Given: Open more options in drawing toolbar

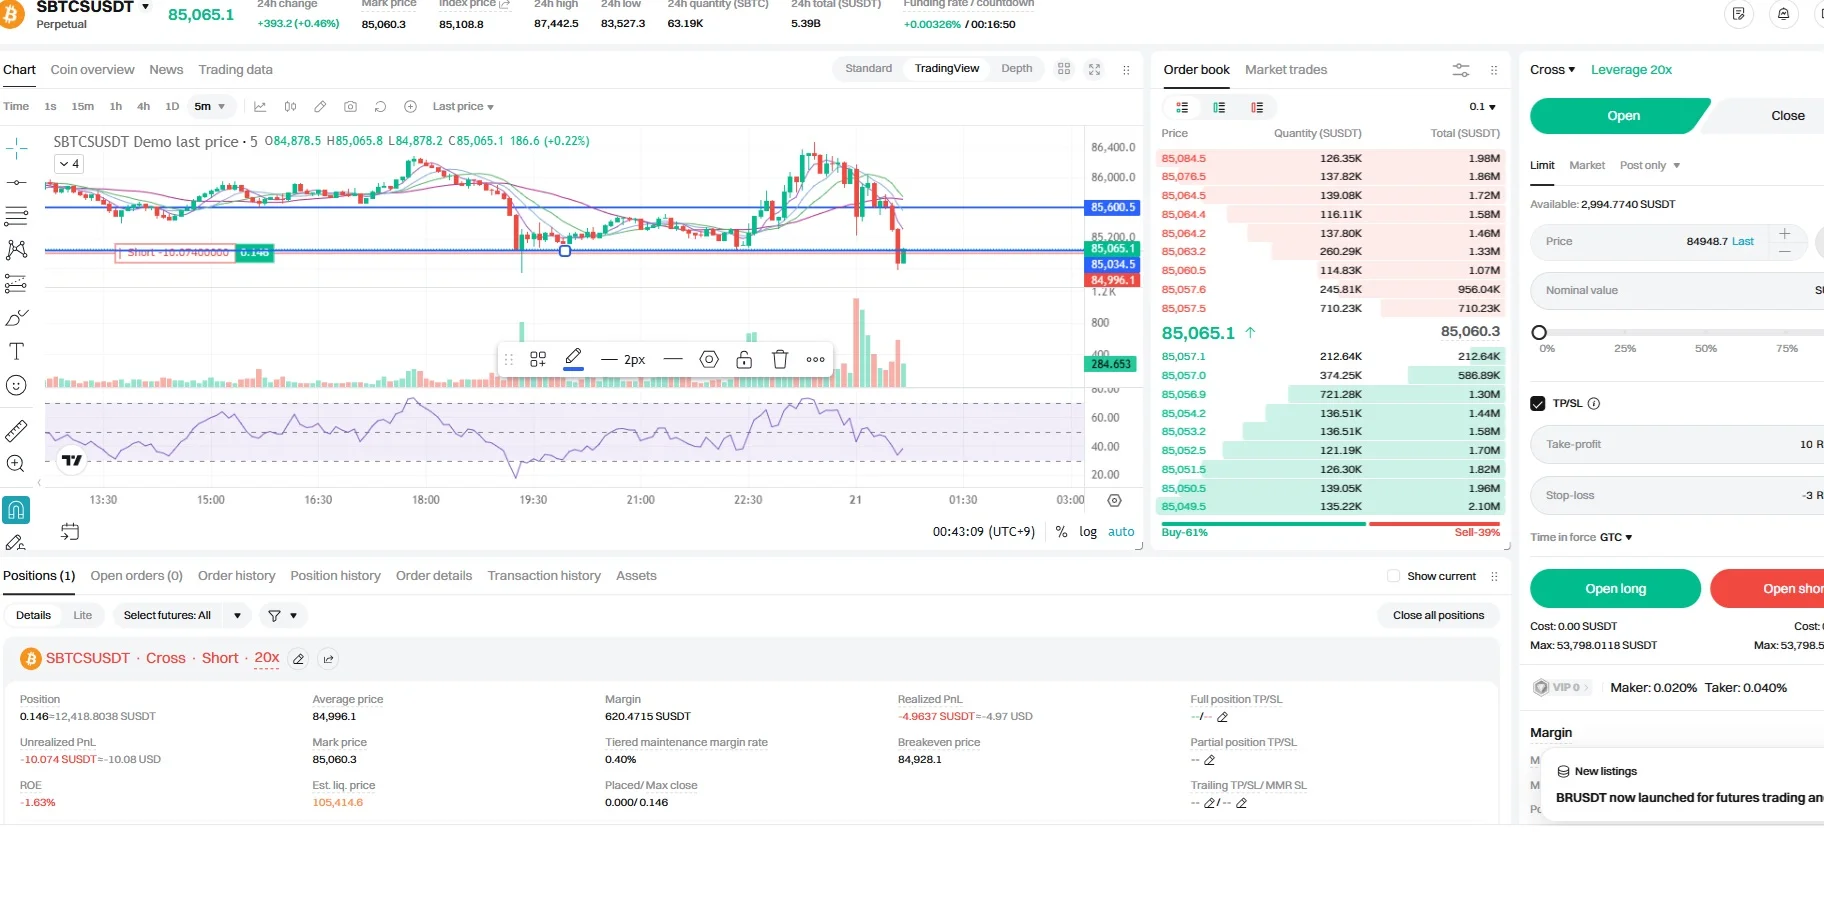Looking at the screenshot, I should (x=816, y=359).
